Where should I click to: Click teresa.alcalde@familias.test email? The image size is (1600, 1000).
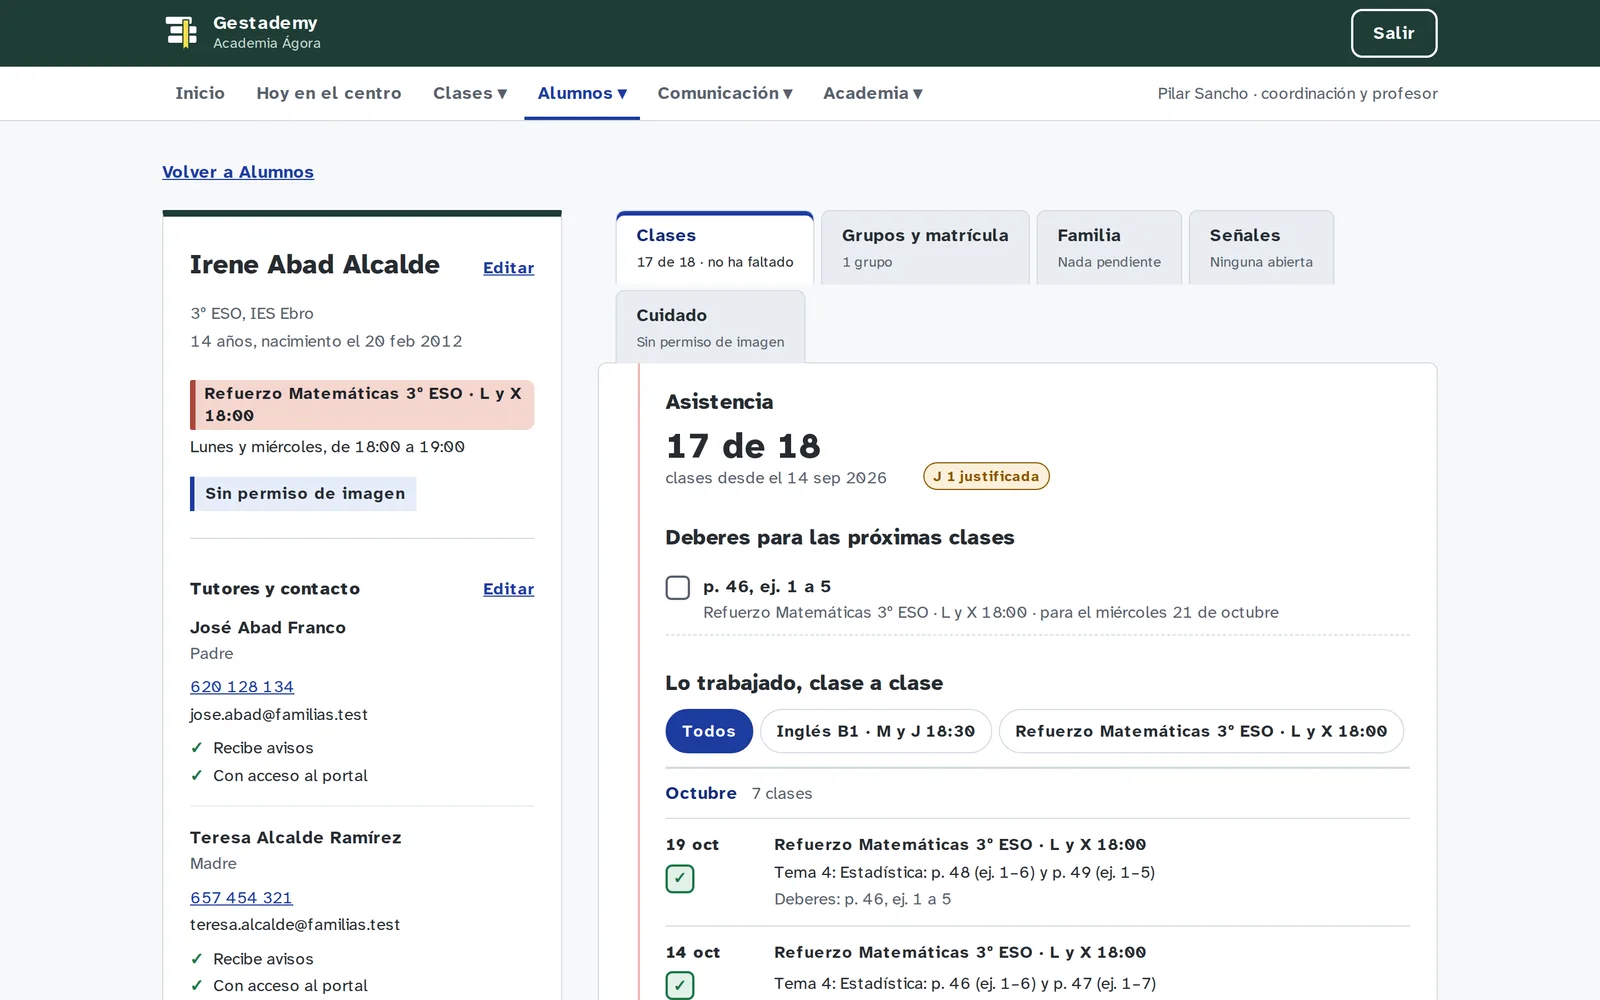pyautogui.click(x=295, y=925)
